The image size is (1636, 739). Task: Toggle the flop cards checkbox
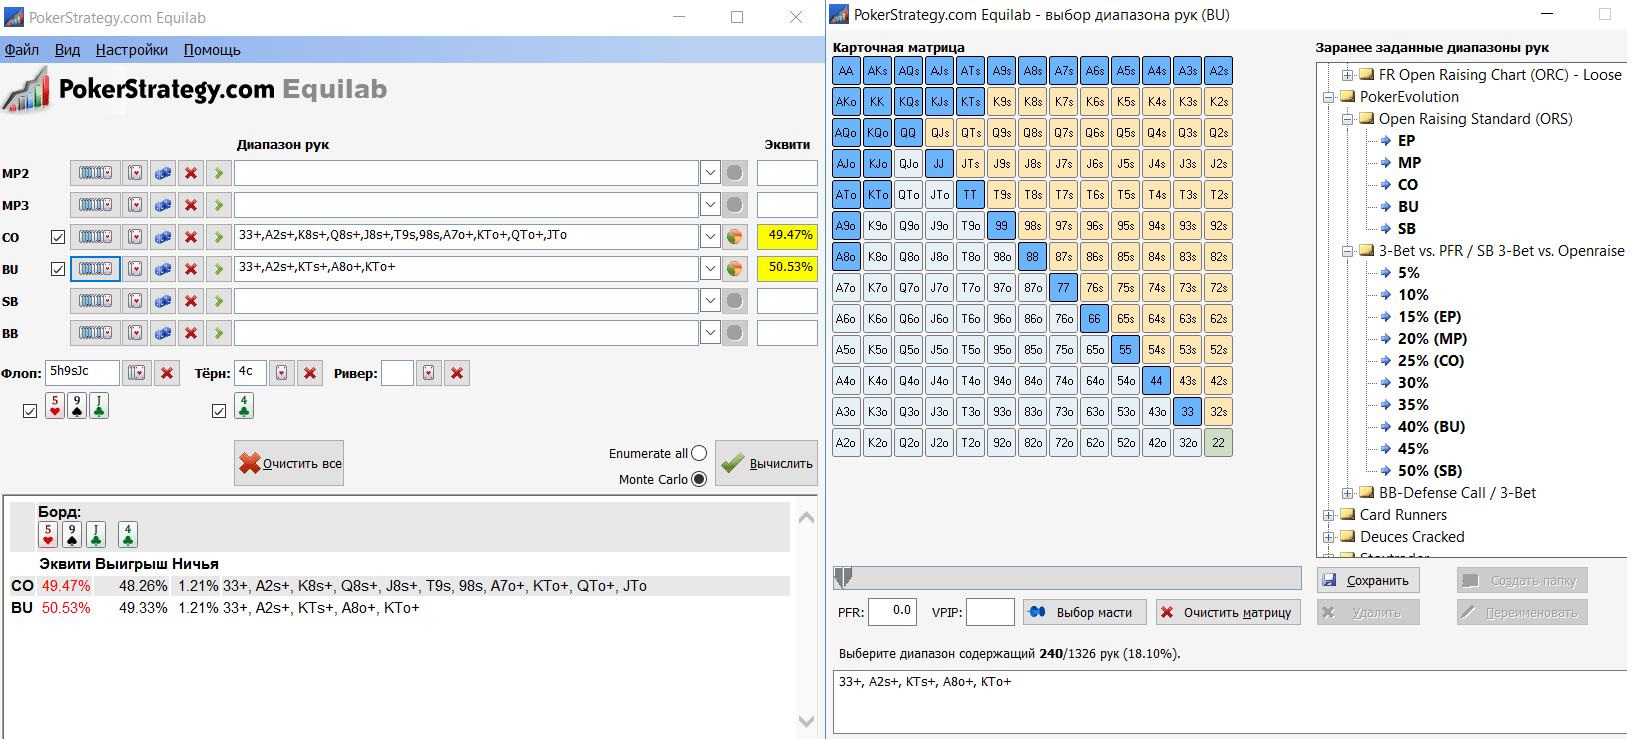tap(30, 411)
